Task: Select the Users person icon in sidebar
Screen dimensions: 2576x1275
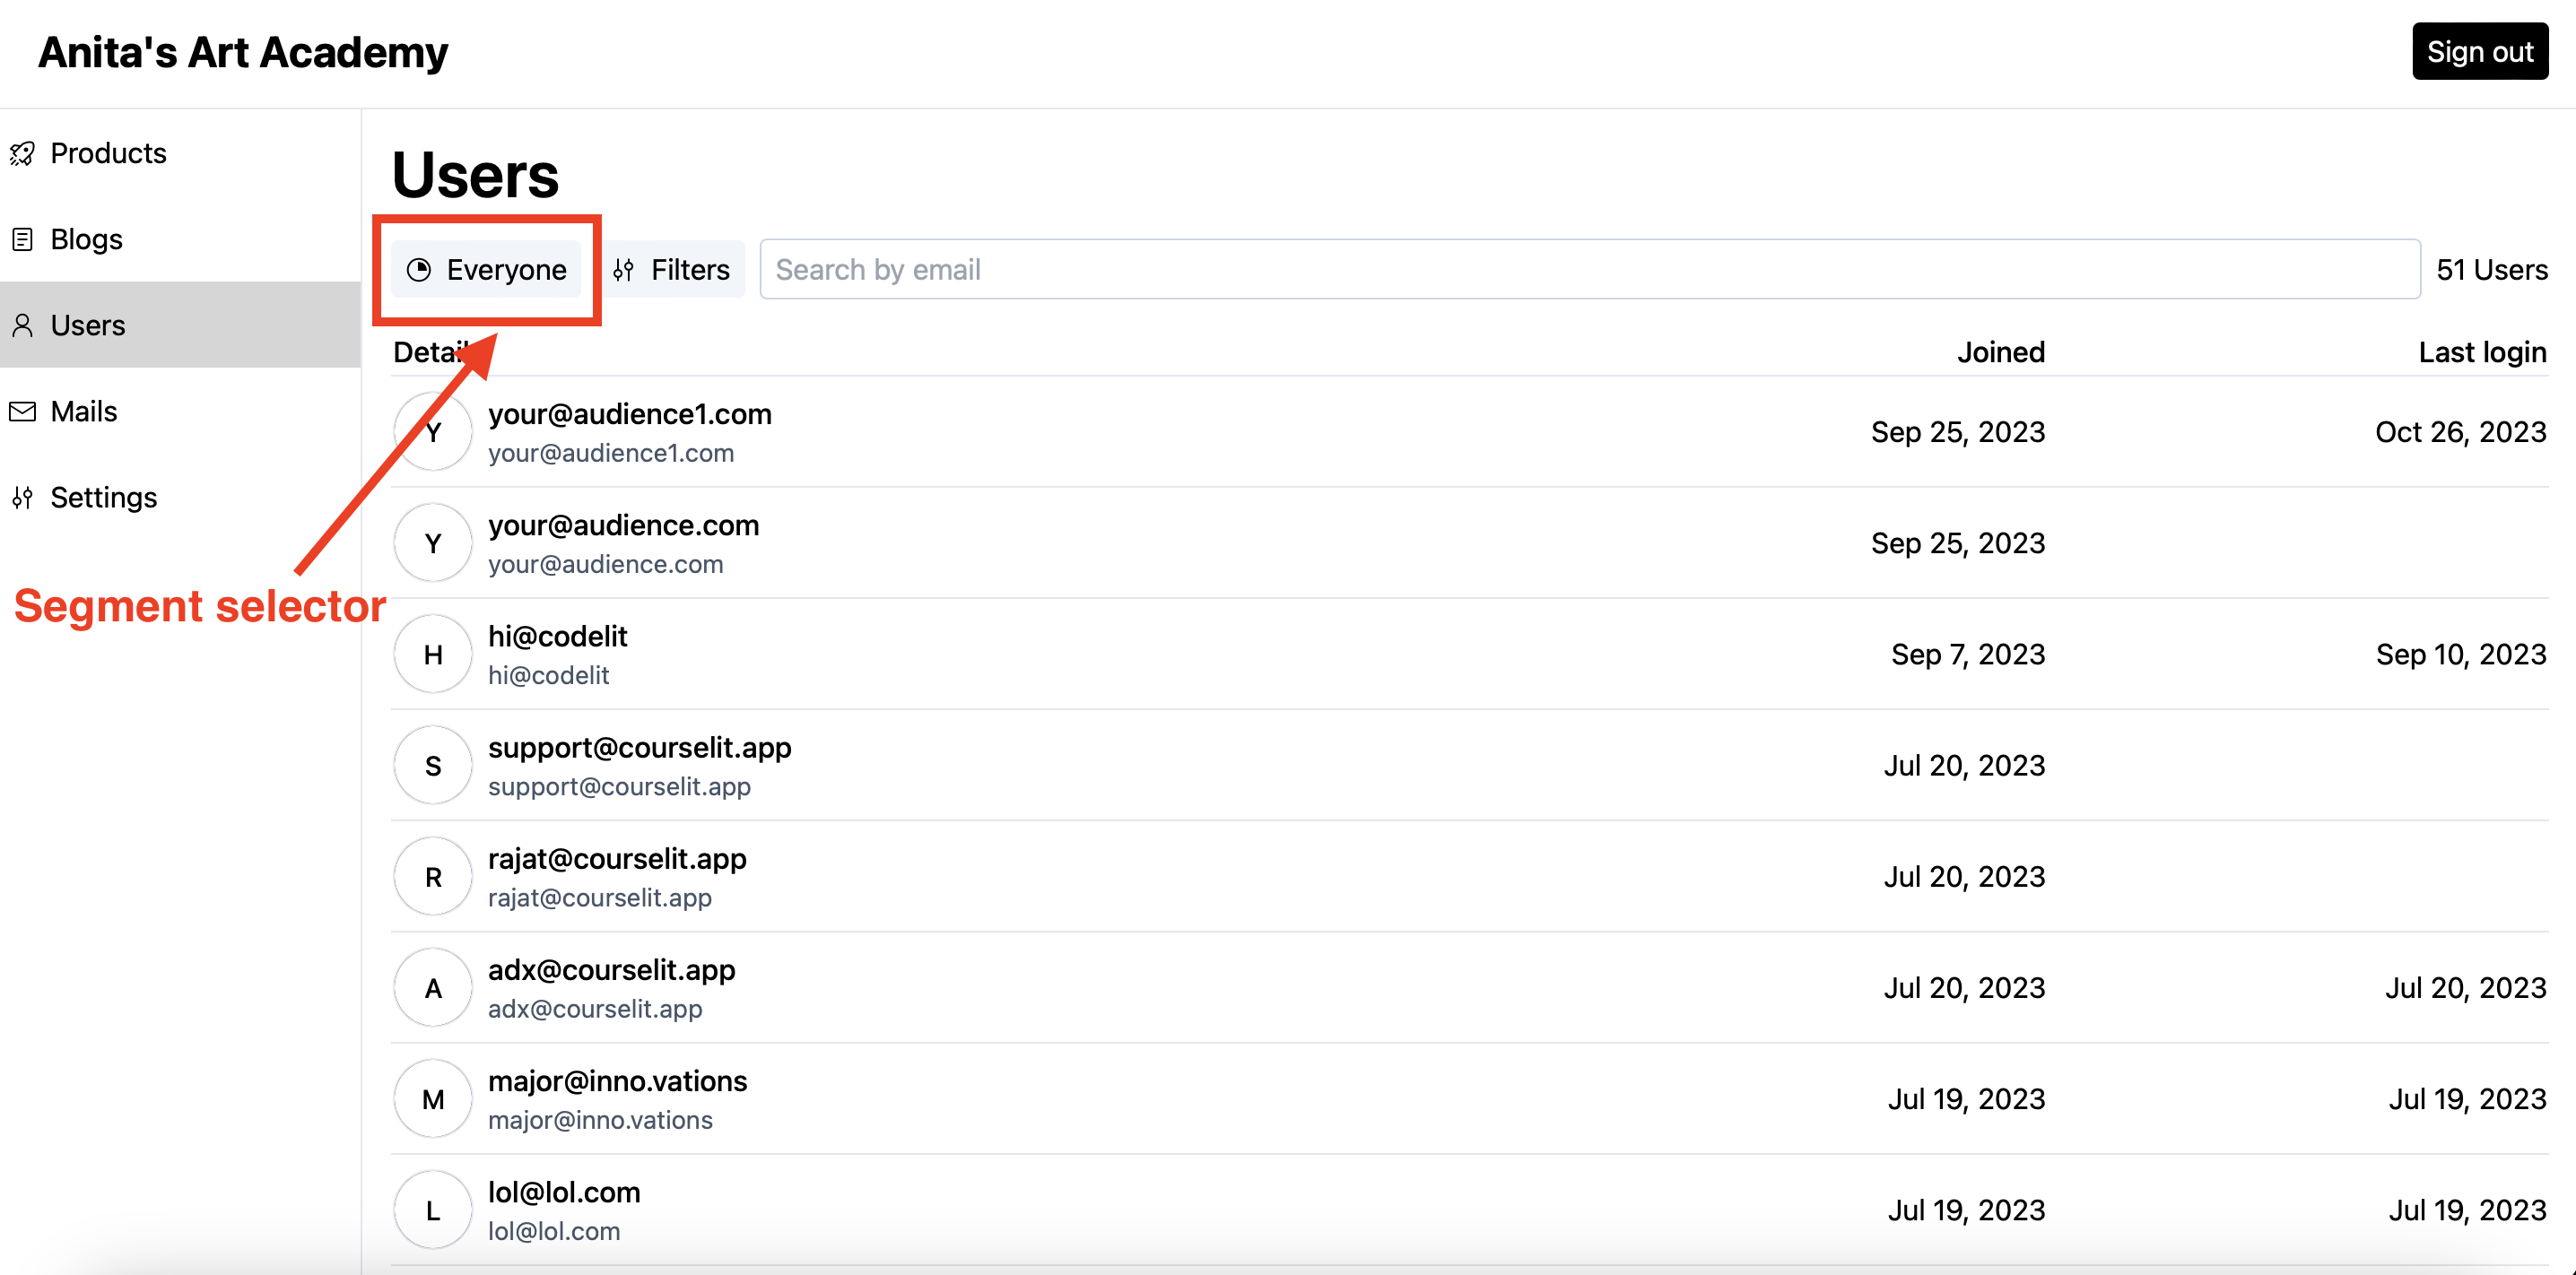Action: pos(23,324)
